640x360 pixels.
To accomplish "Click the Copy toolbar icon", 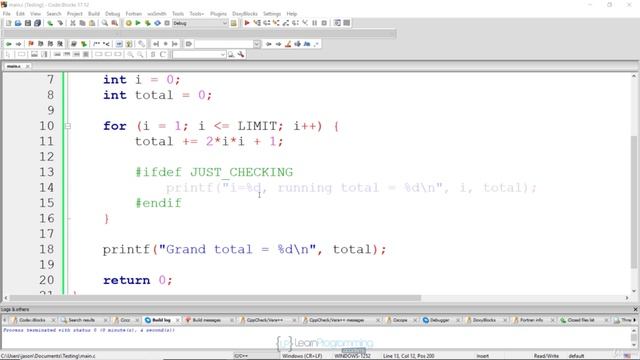I will click(82, 23).
